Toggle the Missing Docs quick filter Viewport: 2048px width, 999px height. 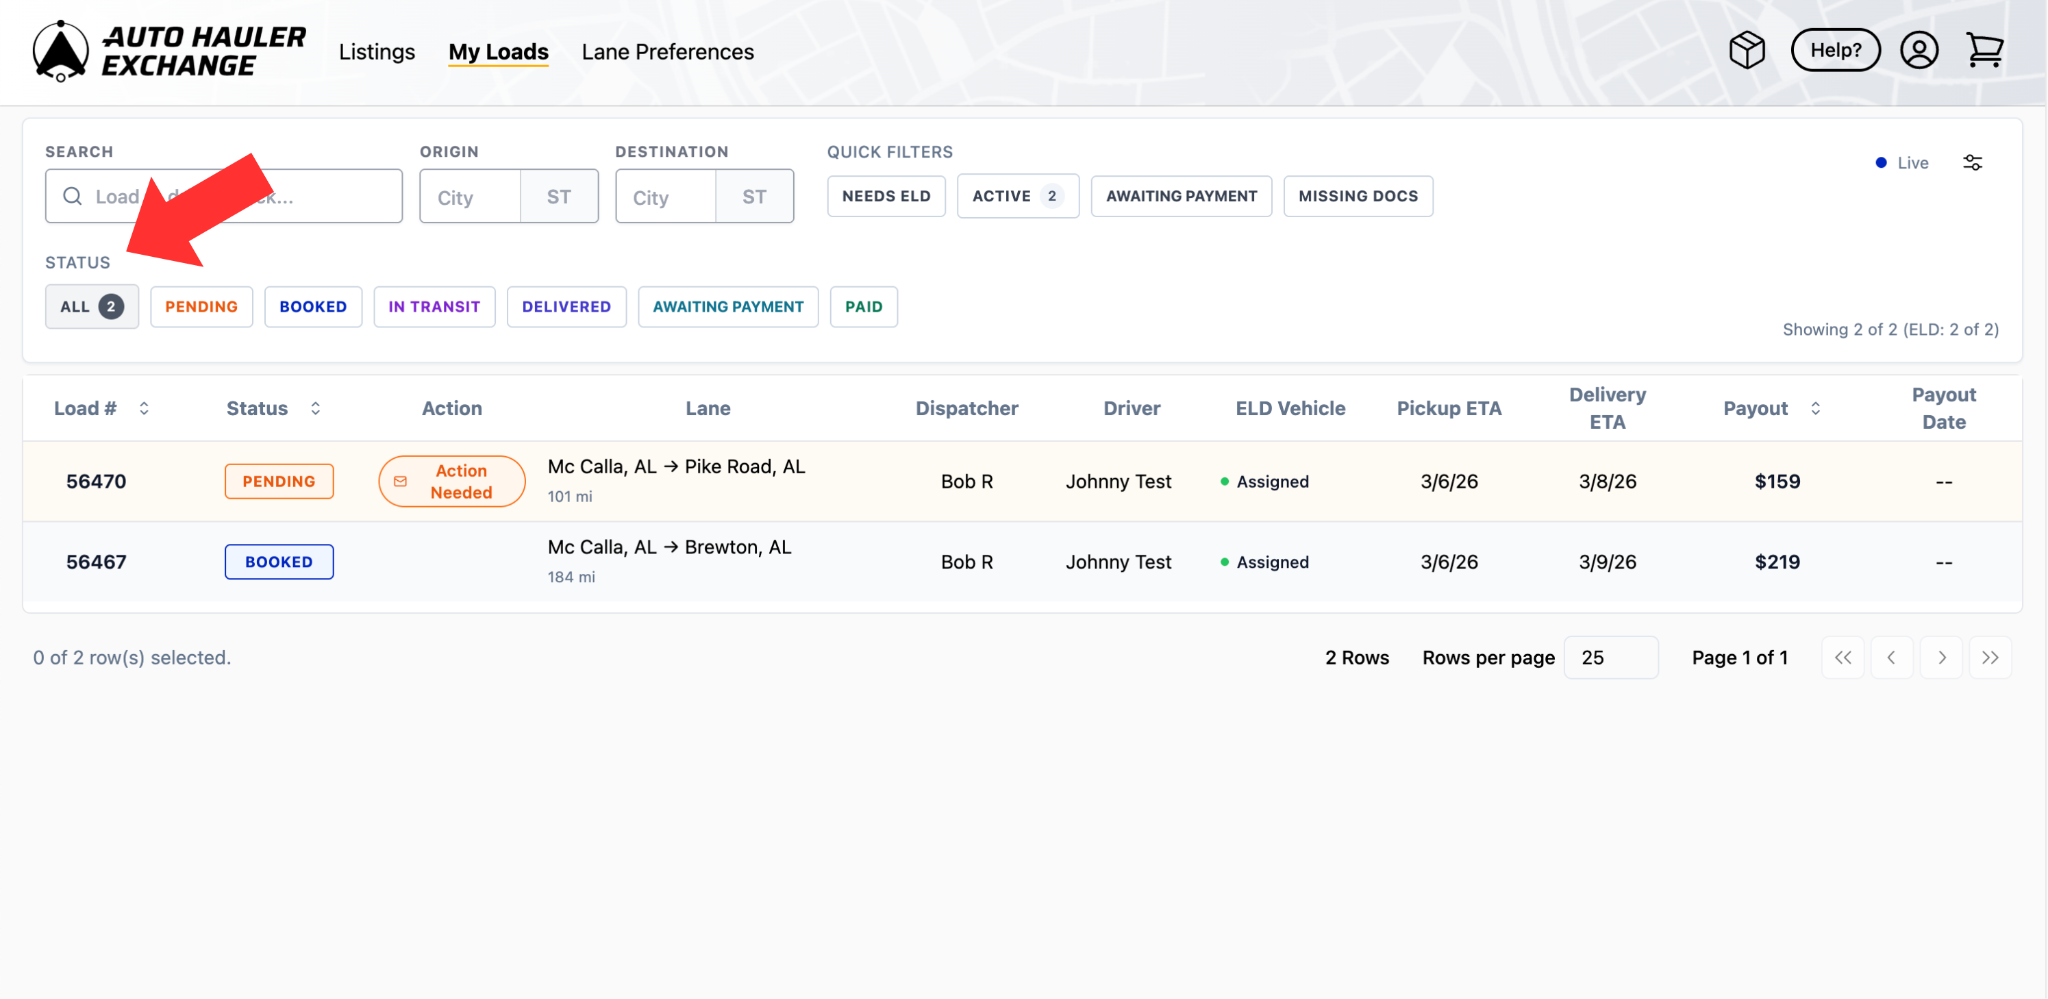[1357, 196]
